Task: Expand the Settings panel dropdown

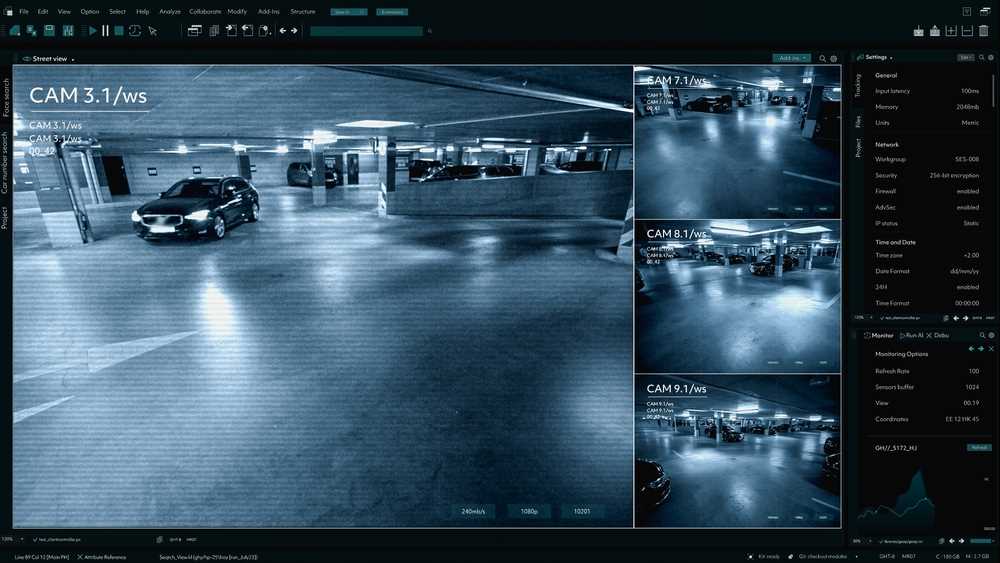Action: coord(891,58)
